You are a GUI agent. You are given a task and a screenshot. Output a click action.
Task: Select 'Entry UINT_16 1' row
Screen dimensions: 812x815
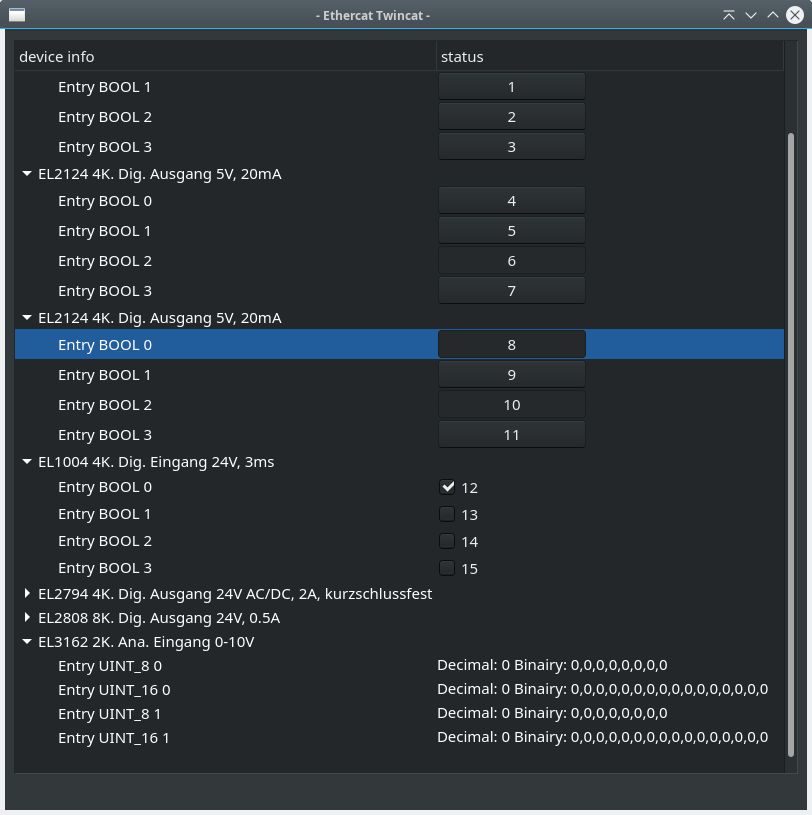(x=399, y=737)
